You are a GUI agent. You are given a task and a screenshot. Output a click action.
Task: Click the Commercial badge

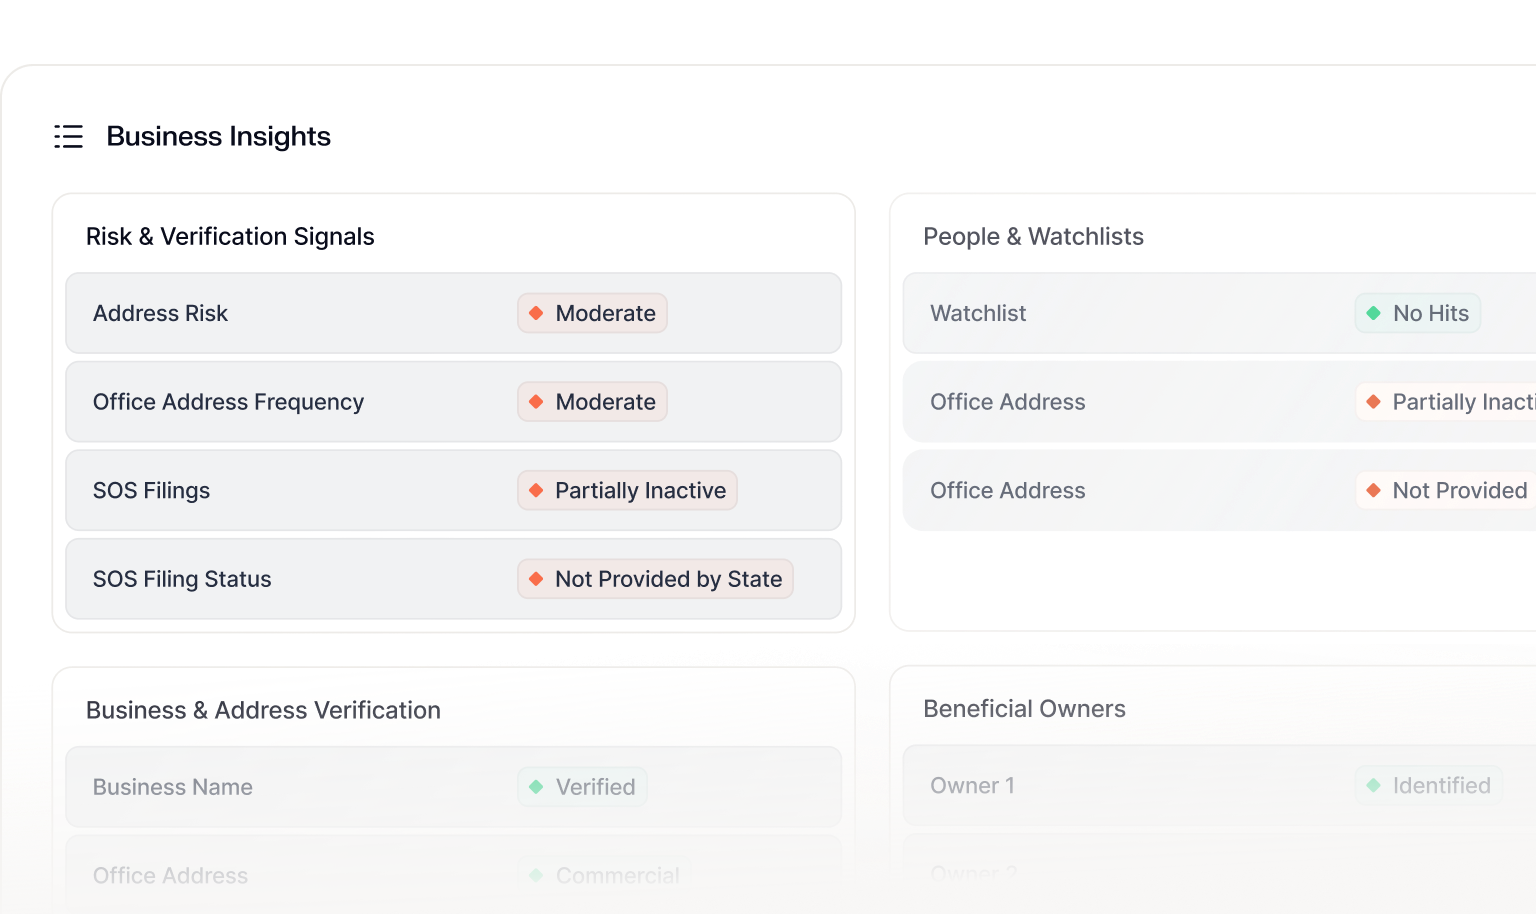605,876
